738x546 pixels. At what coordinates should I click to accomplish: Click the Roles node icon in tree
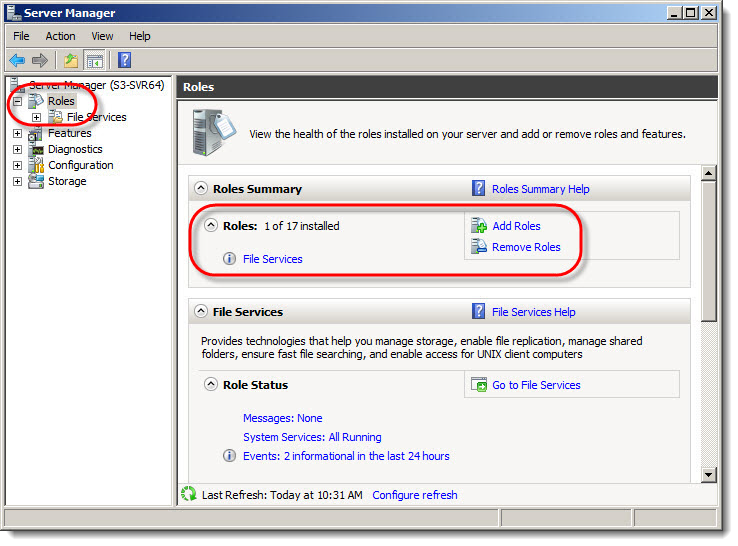pos(36,101)
